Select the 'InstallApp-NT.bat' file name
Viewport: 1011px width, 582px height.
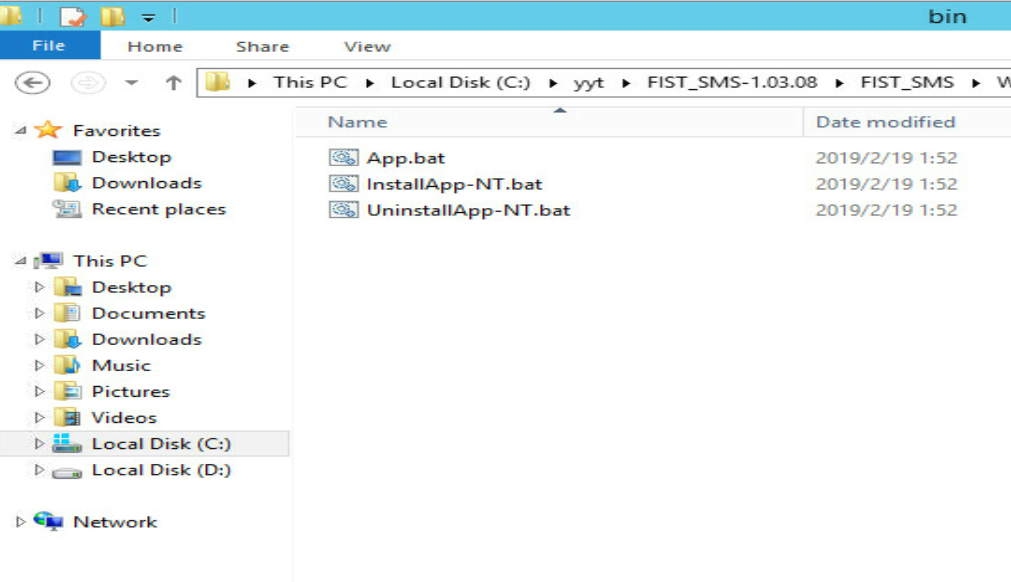click(455, 184)
